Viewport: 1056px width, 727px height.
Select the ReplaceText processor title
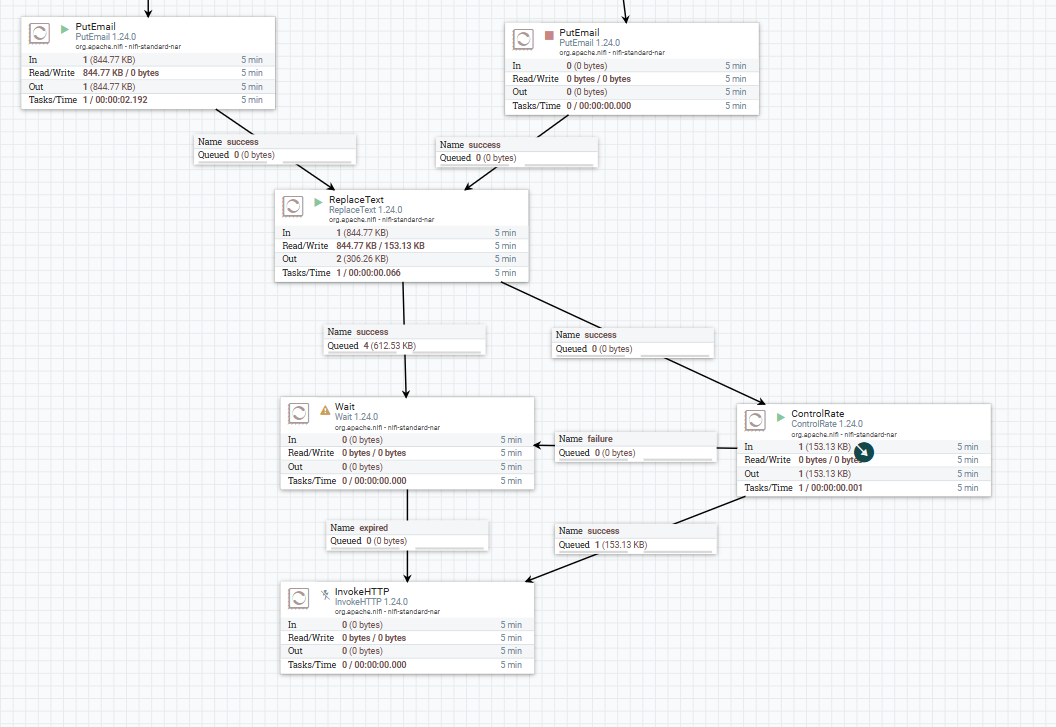click(x=356, y=199)
